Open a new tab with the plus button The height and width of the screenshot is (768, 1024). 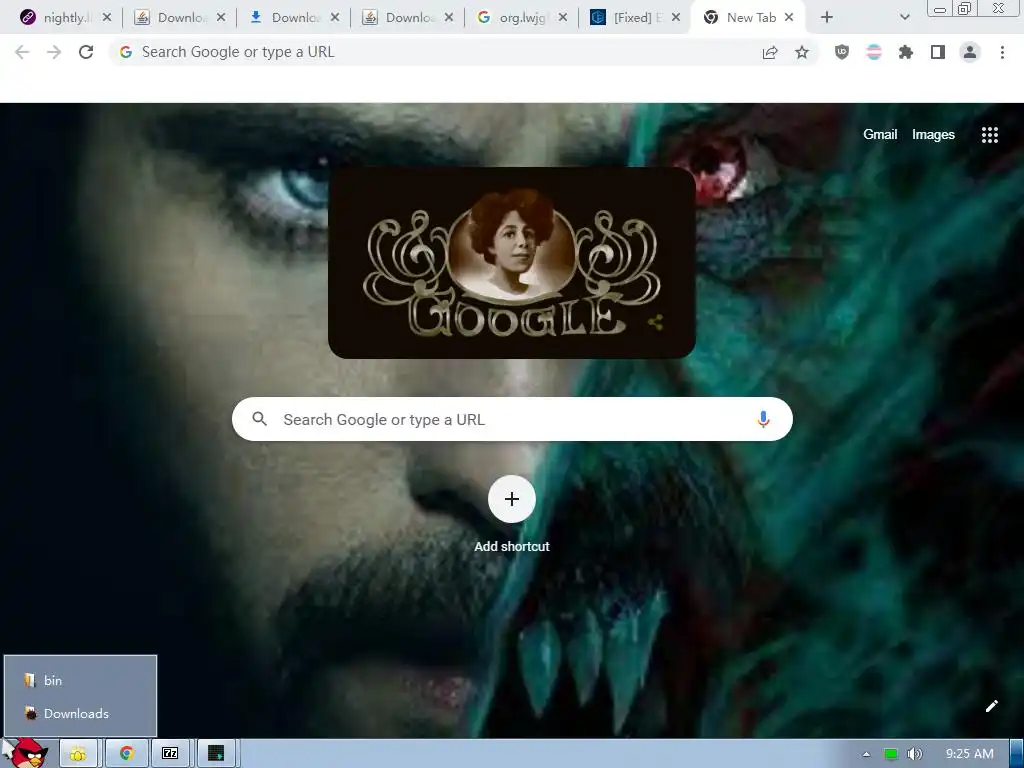827,18
